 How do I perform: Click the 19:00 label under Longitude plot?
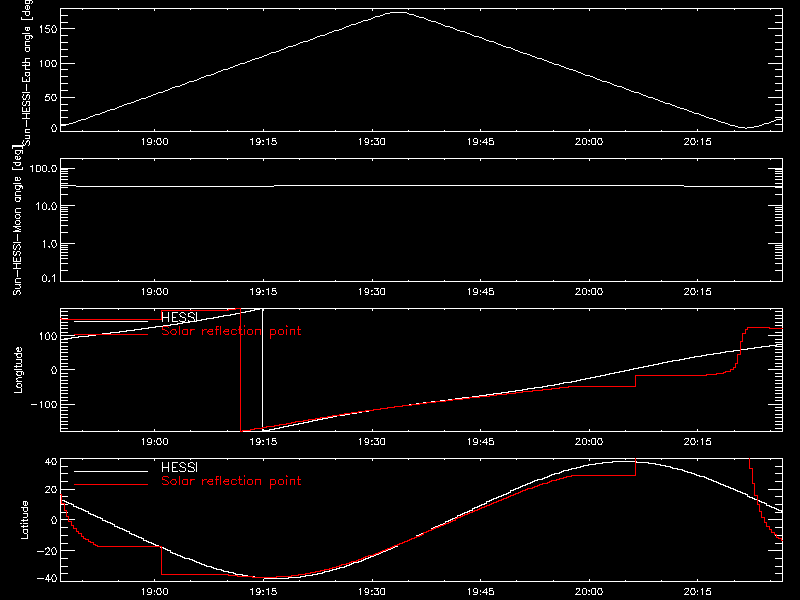coord(155,441)
